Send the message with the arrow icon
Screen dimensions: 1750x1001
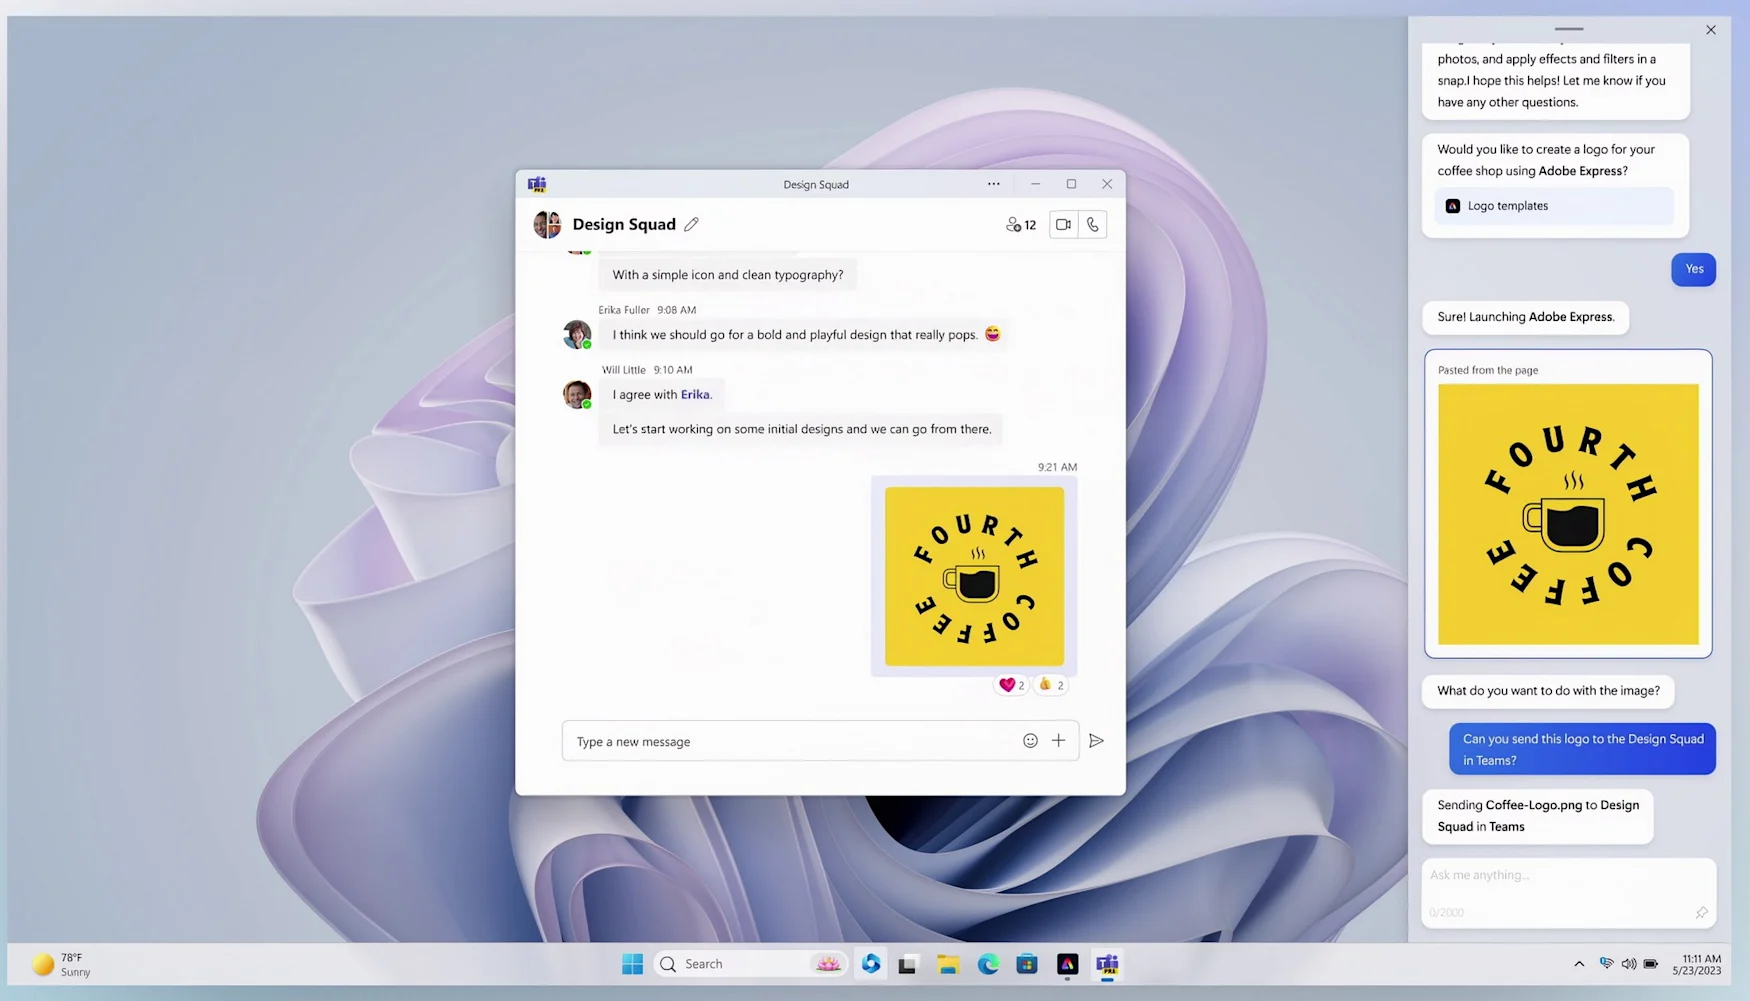1096,741
